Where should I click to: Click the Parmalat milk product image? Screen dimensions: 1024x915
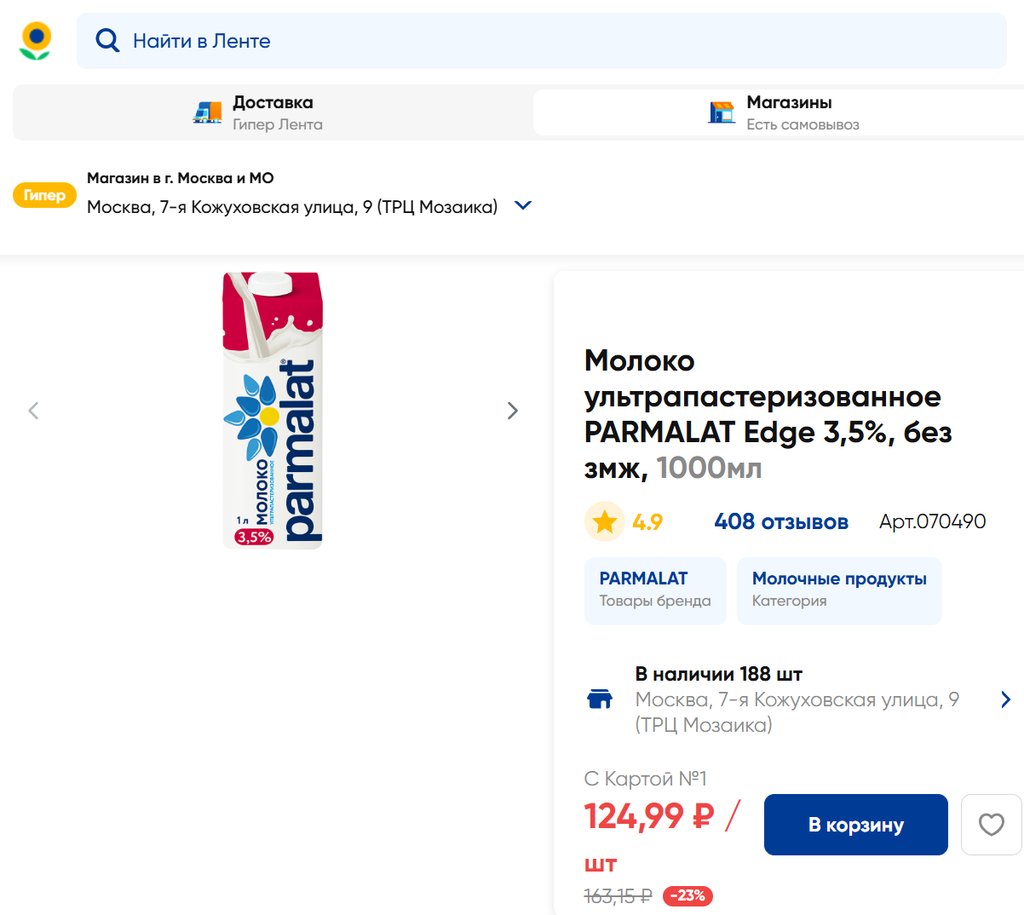point(272,410)
